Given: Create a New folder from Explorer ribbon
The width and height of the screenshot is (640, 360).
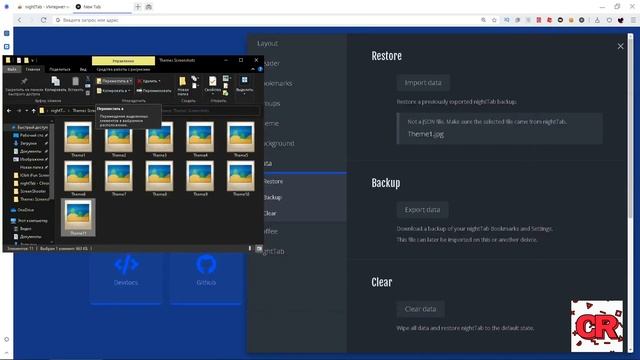Looking at the screenshot, I should [182, 85].
